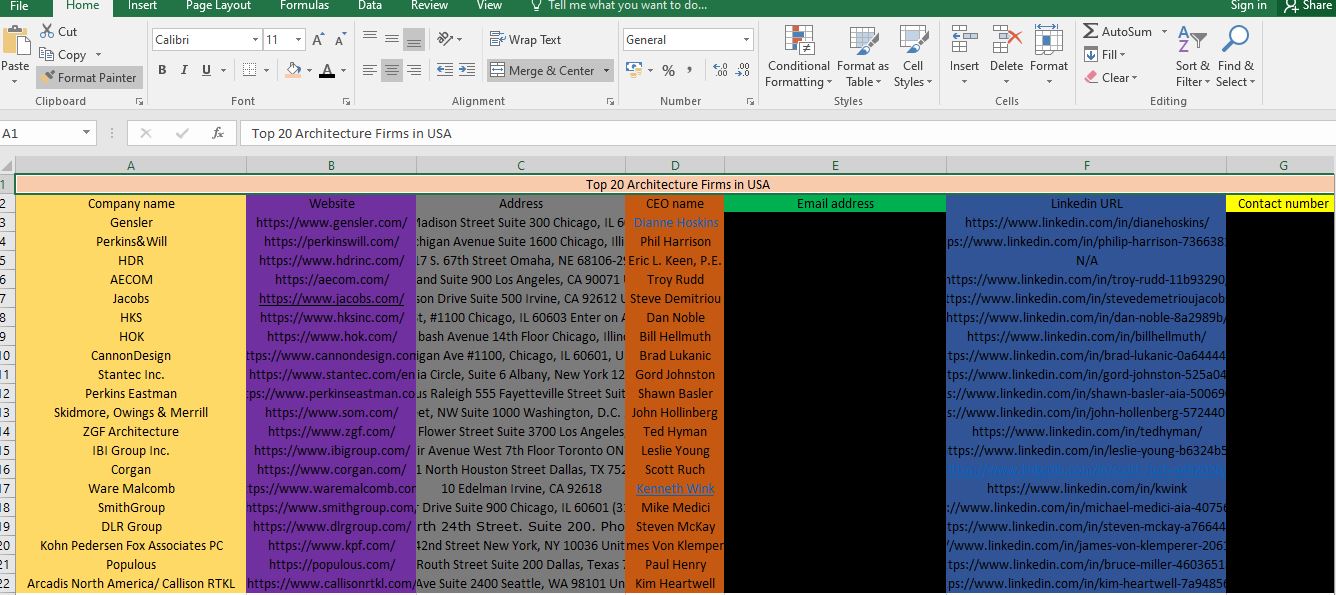Apply cell borders icon
The width and height of the screenshot is (1336, 595).
pyautogui.click(x=249, y=70)
